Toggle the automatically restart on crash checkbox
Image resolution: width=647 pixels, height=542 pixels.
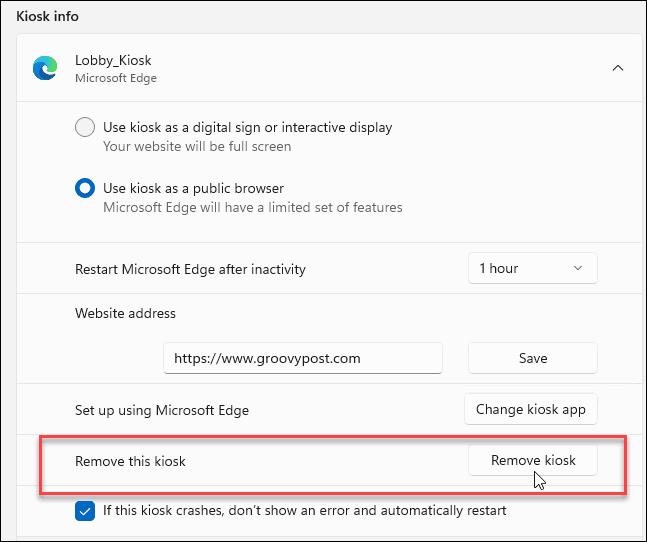pyautogui.click(x=85, y=511)
